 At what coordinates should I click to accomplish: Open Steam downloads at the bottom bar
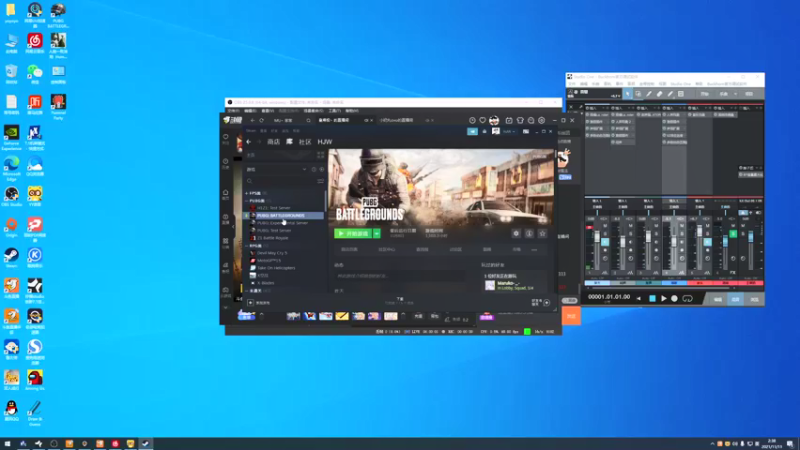point(400,302)
